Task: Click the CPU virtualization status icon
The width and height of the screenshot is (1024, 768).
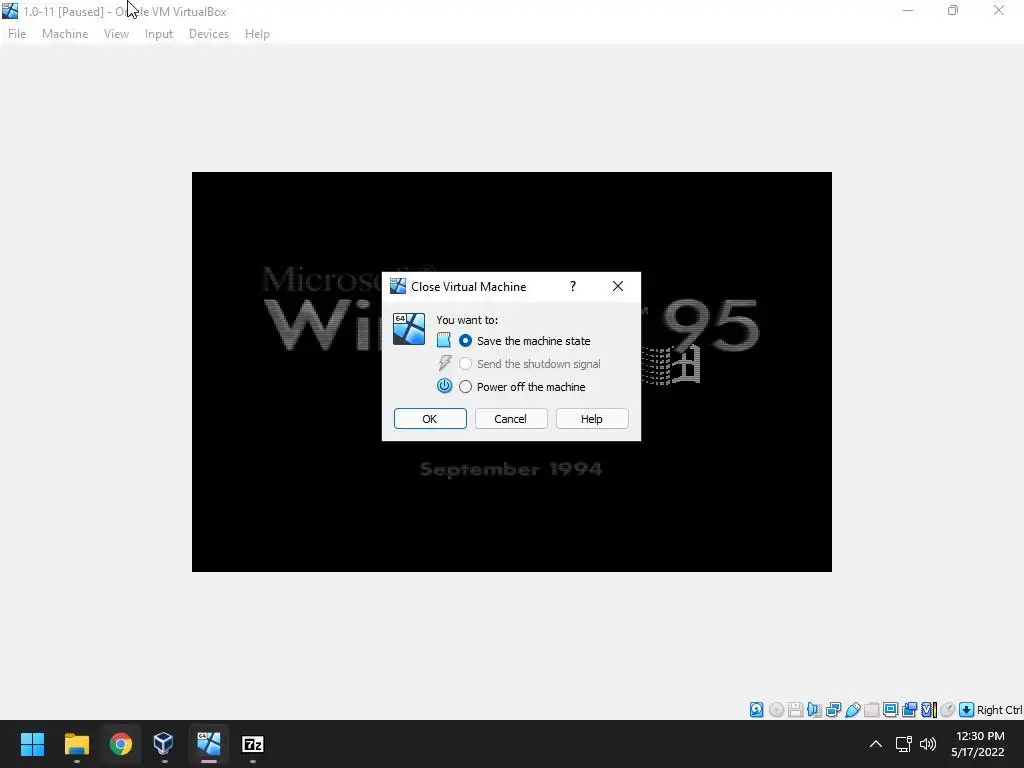Action: tap(929, 710)
